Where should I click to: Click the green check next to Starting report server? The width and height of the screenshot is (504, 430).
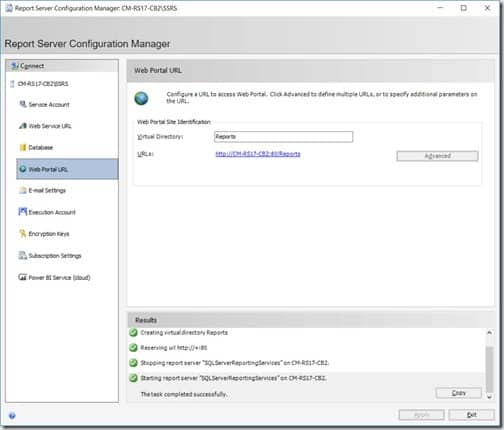(133, 378)
